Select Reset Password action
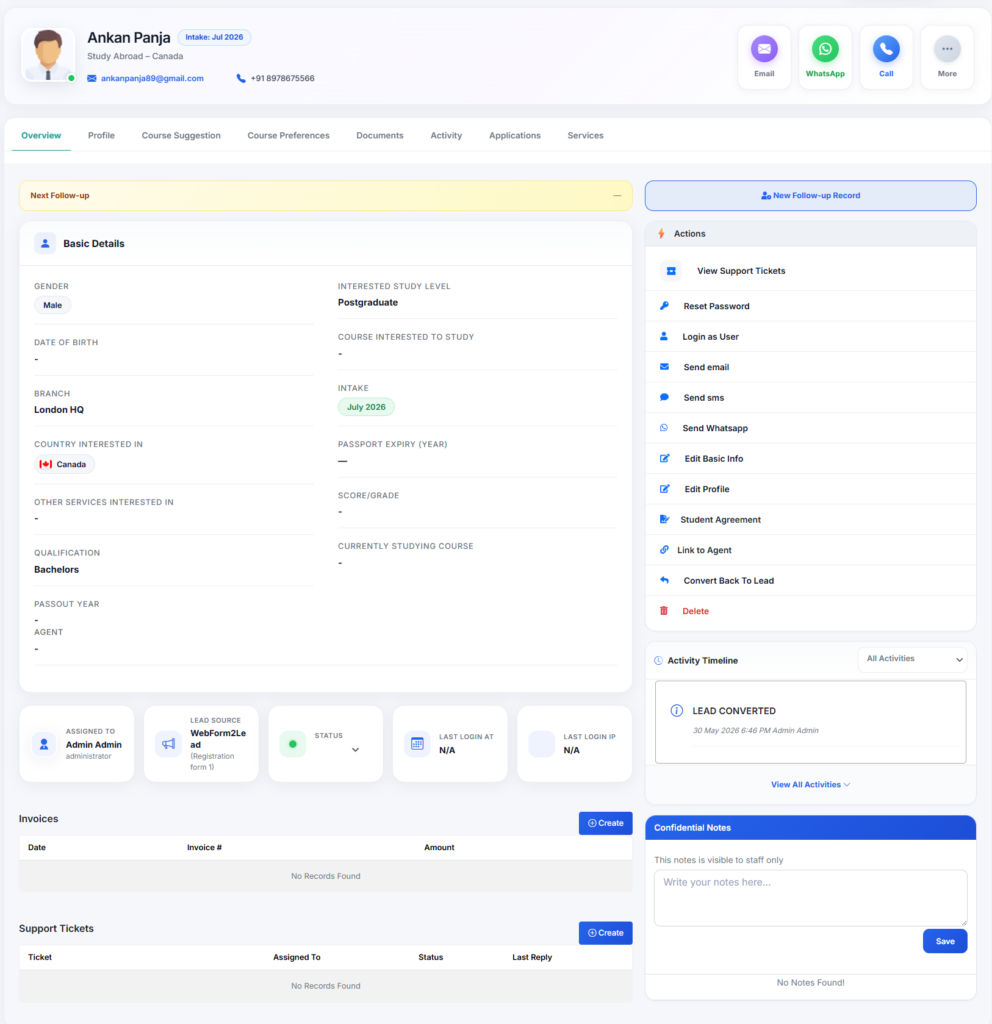Screen dimensions: 992x1024 pos(810,306)
